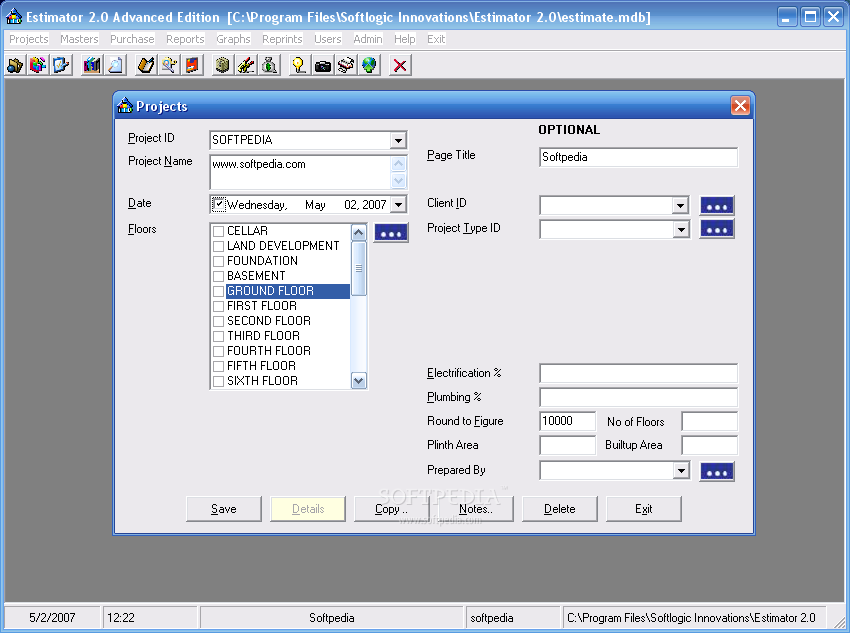Screen dimensions: 850x633
Task: Tick the CELLAR floor checkbox
Action: tap(218, 231)
